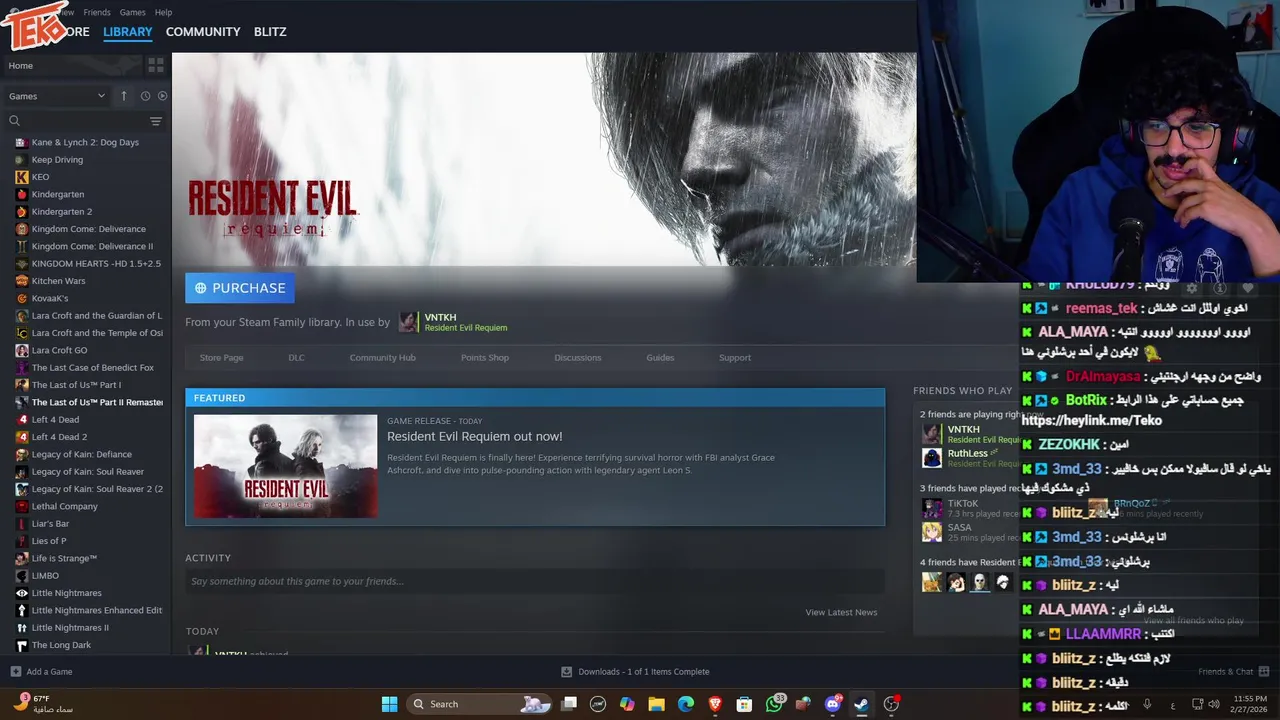
Task: Open the COMMUNITY tab
Action: point(203,32)
